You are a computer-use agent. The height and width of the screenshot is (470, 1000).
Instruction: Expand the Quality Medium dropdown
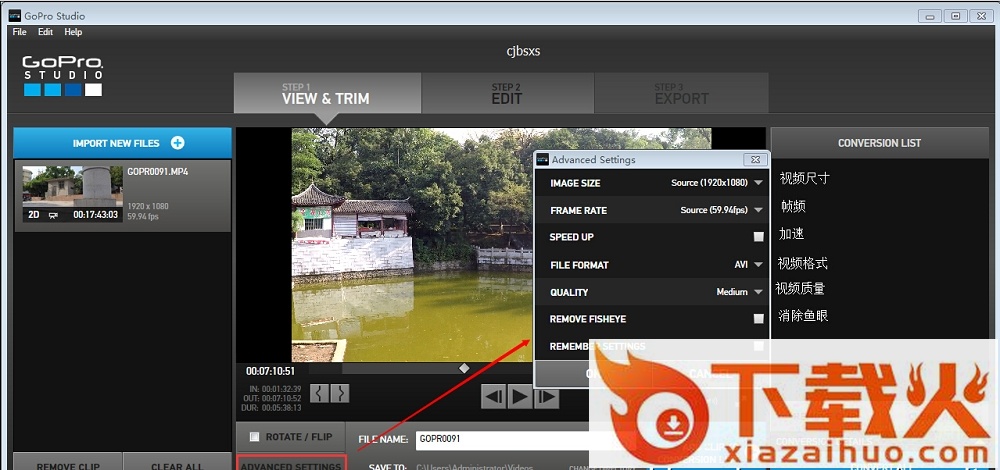(x=758, y=292)
